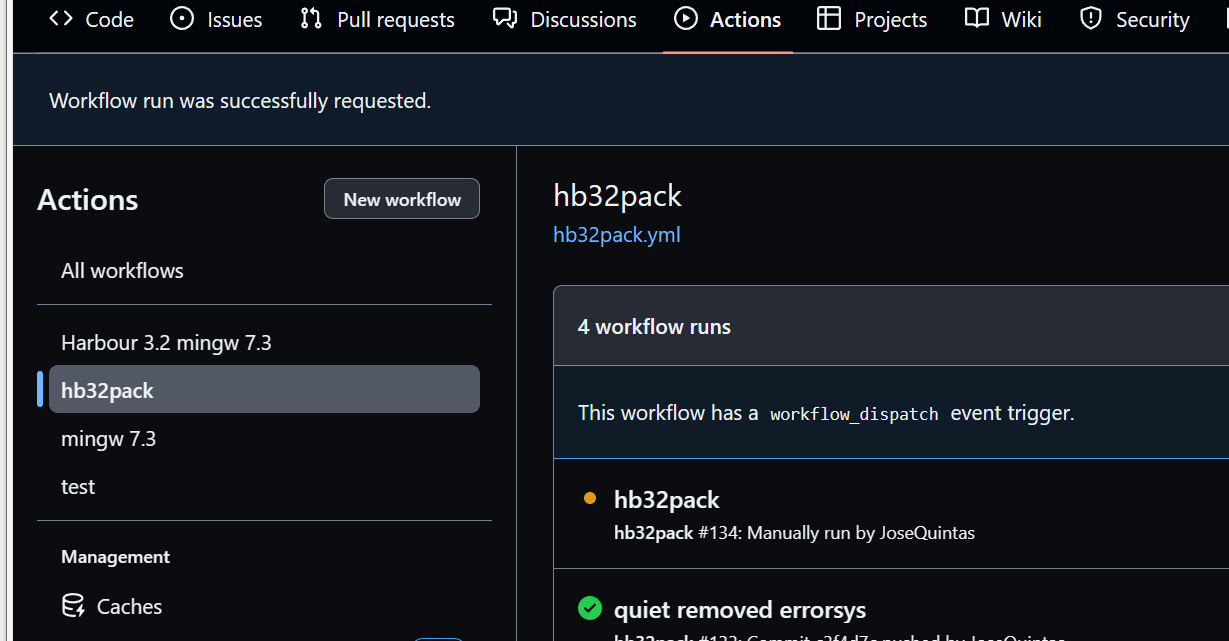Click the Projects table icon

coord(829,19)
